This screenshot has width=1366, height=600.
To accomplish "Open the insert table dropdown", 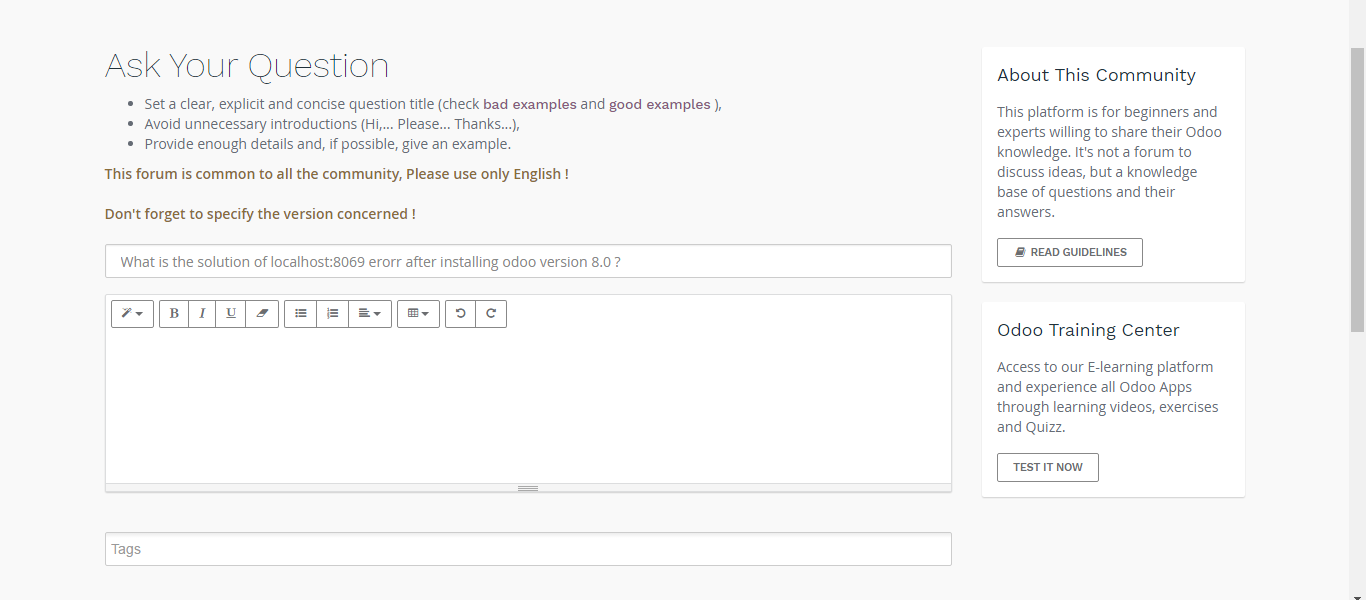I will (x=418, y=314).
